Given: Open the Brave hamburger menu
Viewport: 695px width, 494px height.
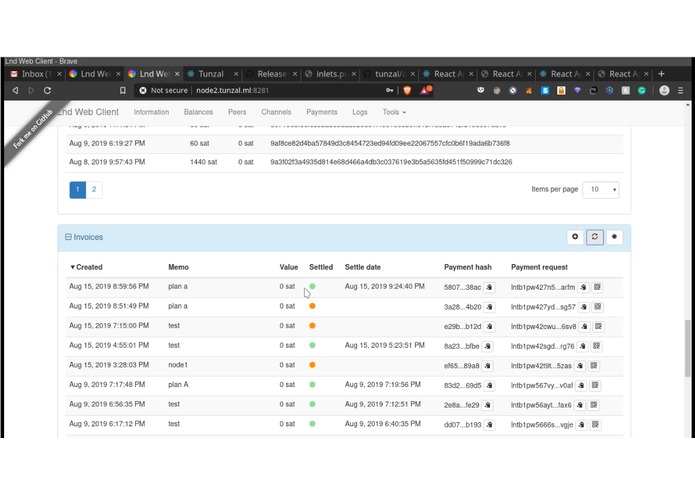Looking at the screenshot, I should point(680,90).
